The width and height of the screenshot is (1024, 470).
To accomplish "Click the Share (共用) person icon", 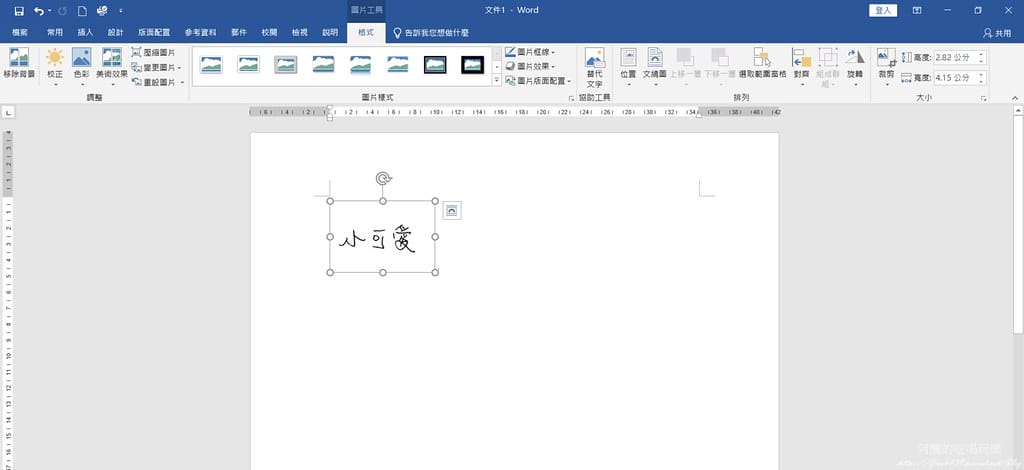I will pos(997,33).
